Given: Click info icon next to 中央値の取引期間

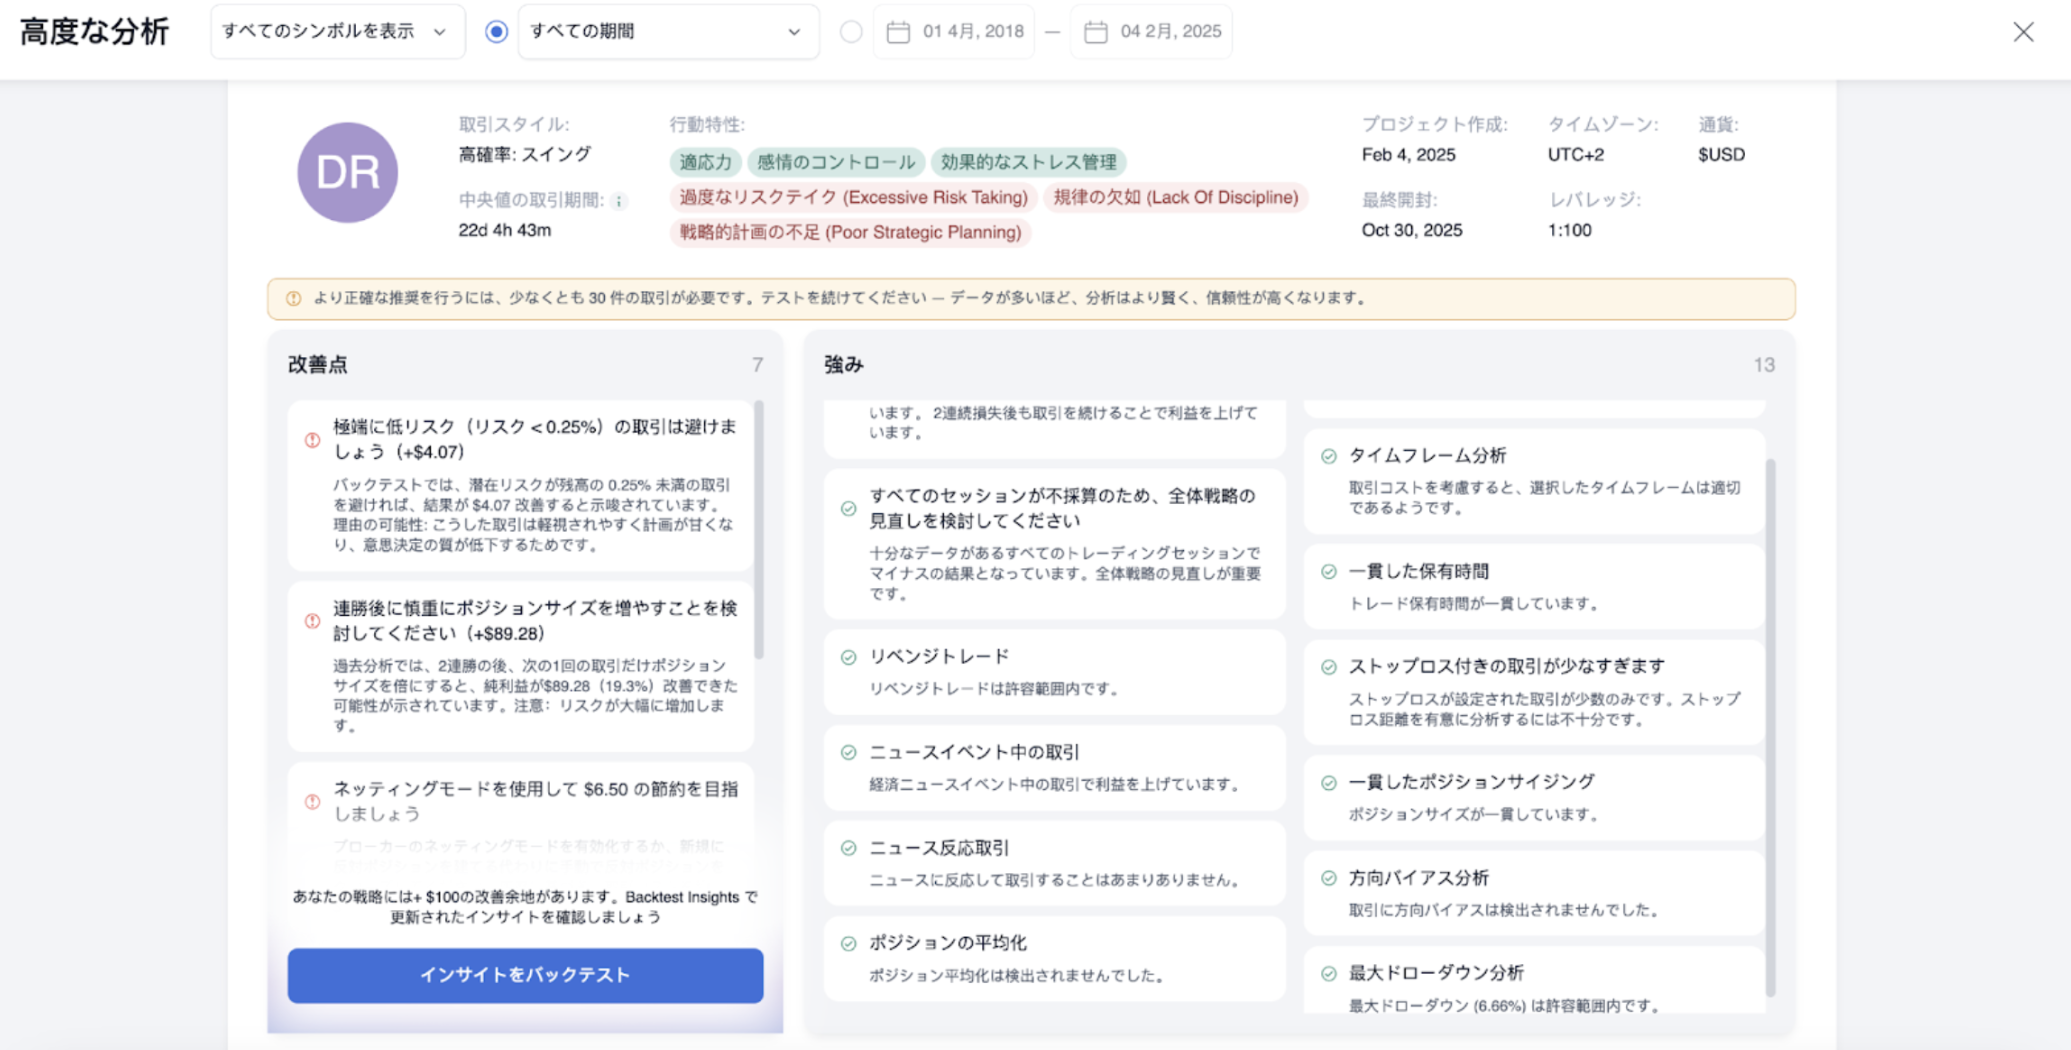Looking at the screenshot, I should pyautogui.click(x=619, y=201).
